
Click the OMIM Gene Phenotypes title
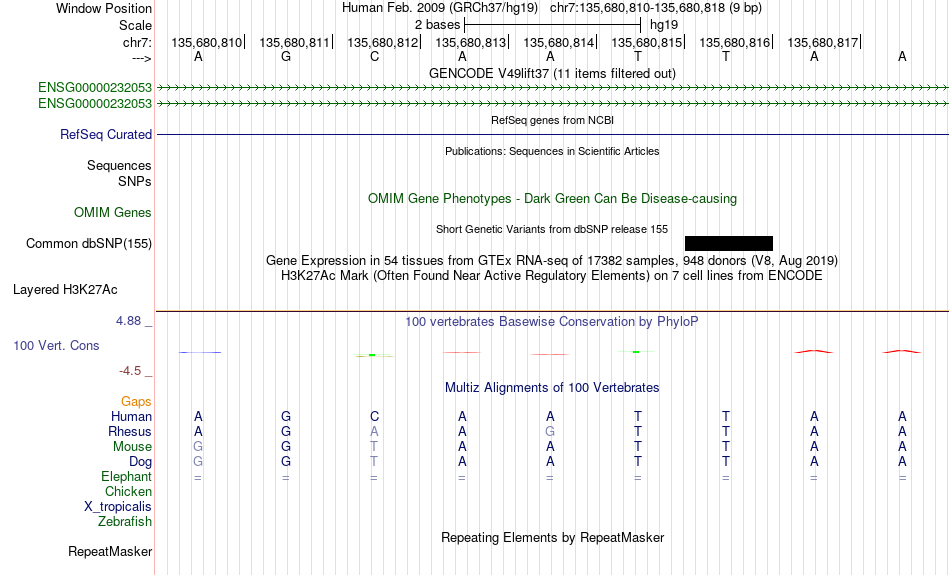tap(553, 199)
